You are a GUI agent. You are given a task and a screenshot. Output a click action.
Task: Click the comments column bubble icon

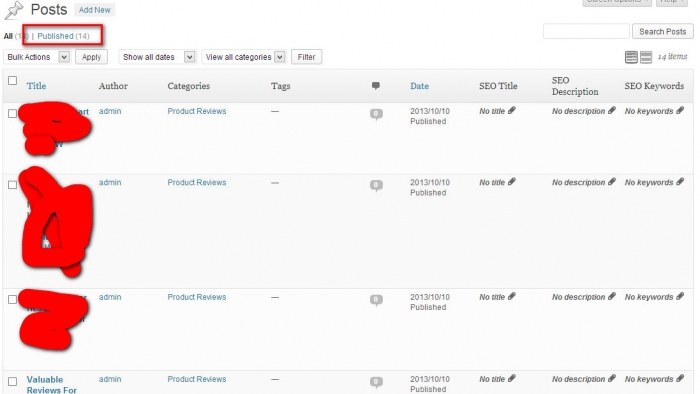tap(376, 86)
